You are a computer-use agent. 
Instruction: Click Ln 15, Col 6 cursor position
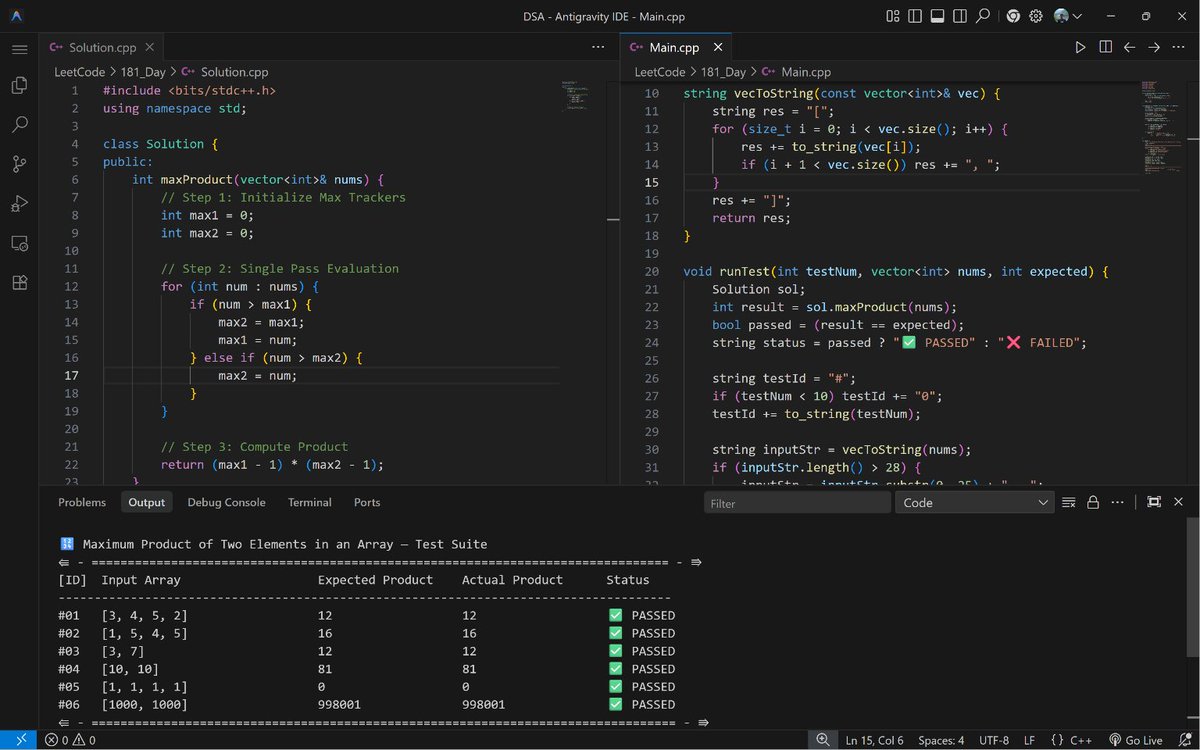[874, 740]
